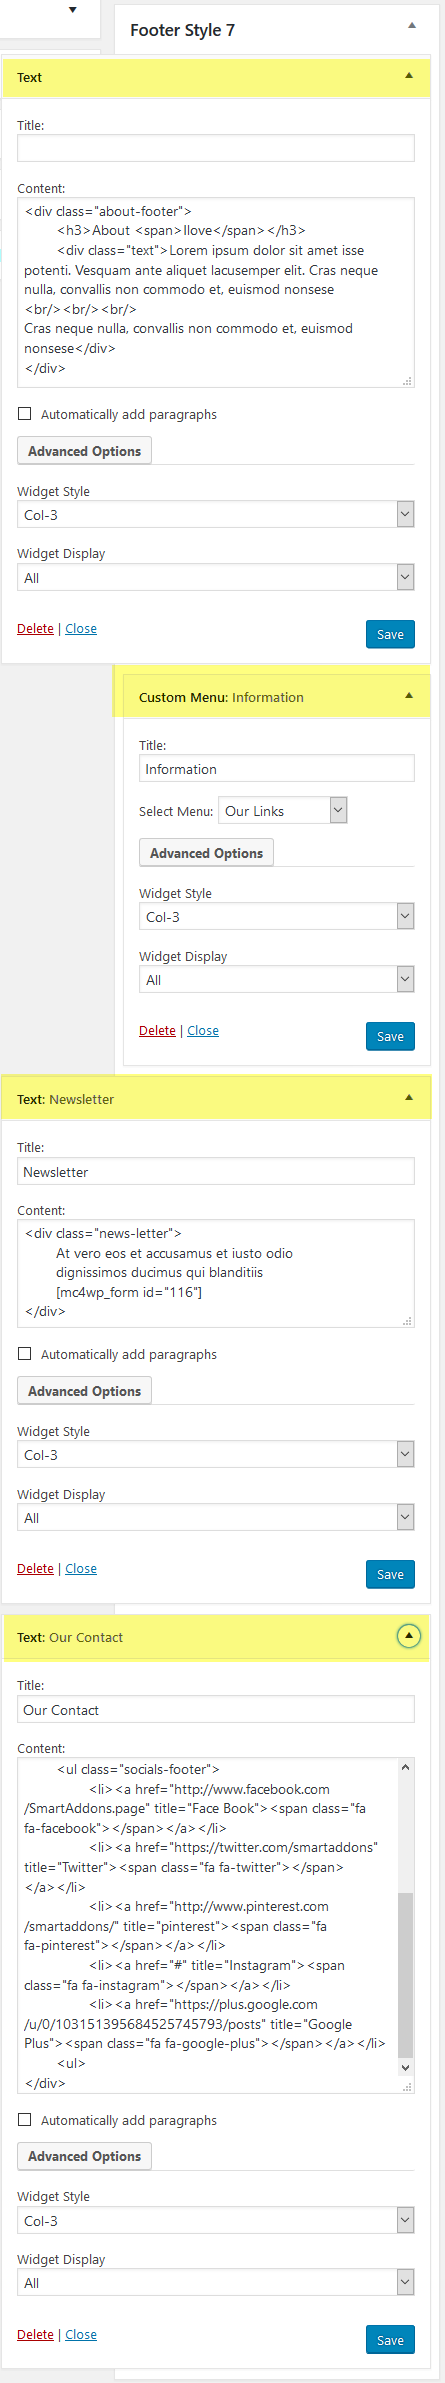Screen dimensions: 445x2383
Task: Click circled arrow on Text: Our Contact
Action: coord(409,1636)
